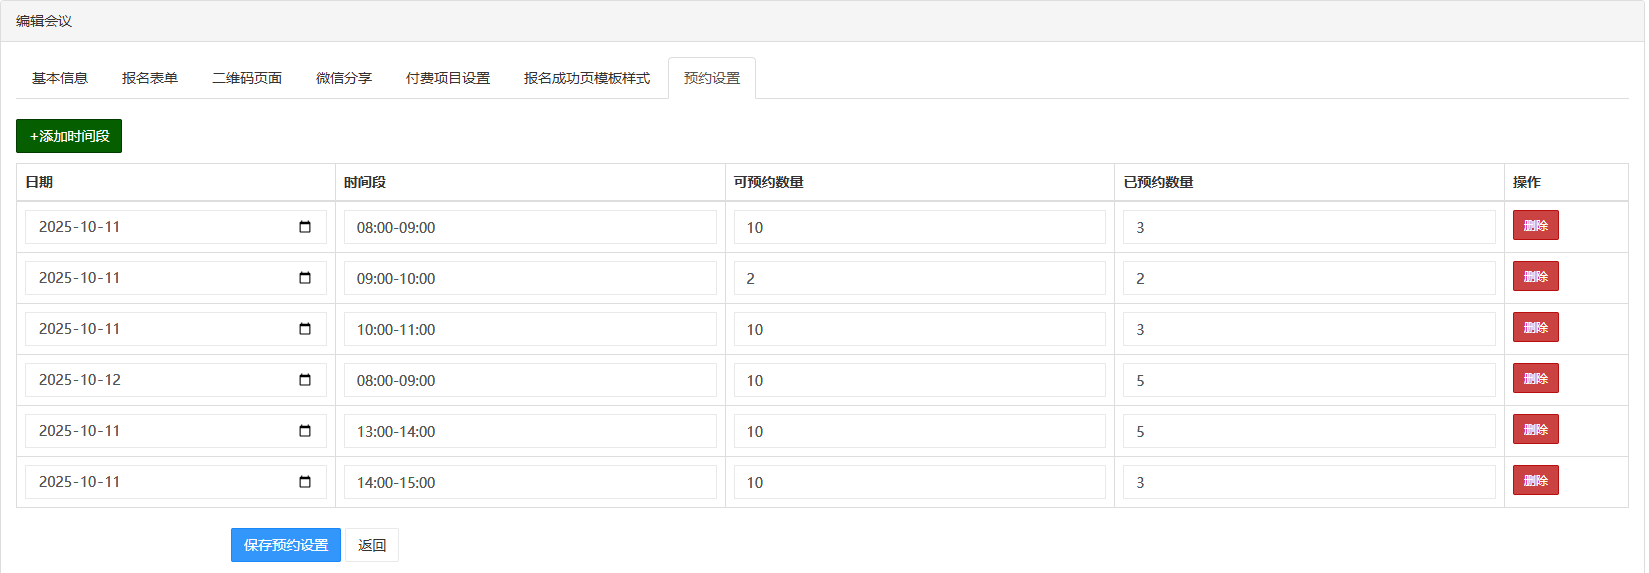Screen dimensions: 1649x573
Task: Open calendar picker in the 14:00-15:00 row
Action: [305, 482]
